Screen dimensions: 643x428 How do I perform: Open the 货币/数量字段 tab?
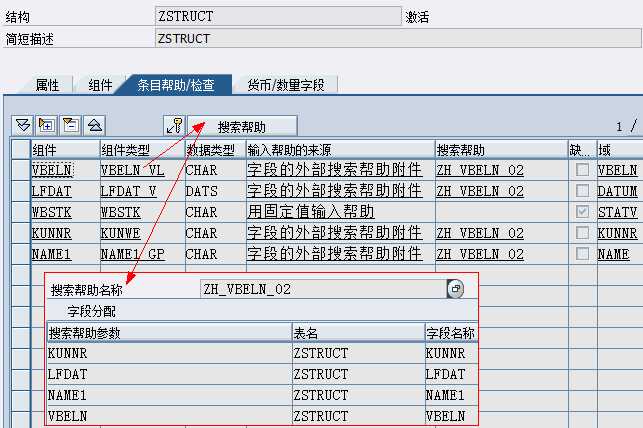(285, 86)
